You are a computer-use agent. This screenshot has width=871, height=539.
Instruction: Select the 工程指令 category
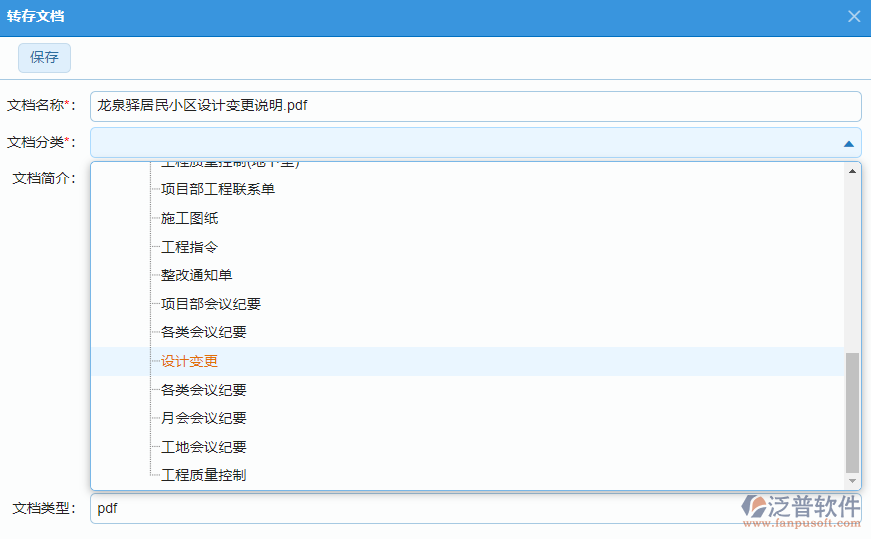coord(189,246)
